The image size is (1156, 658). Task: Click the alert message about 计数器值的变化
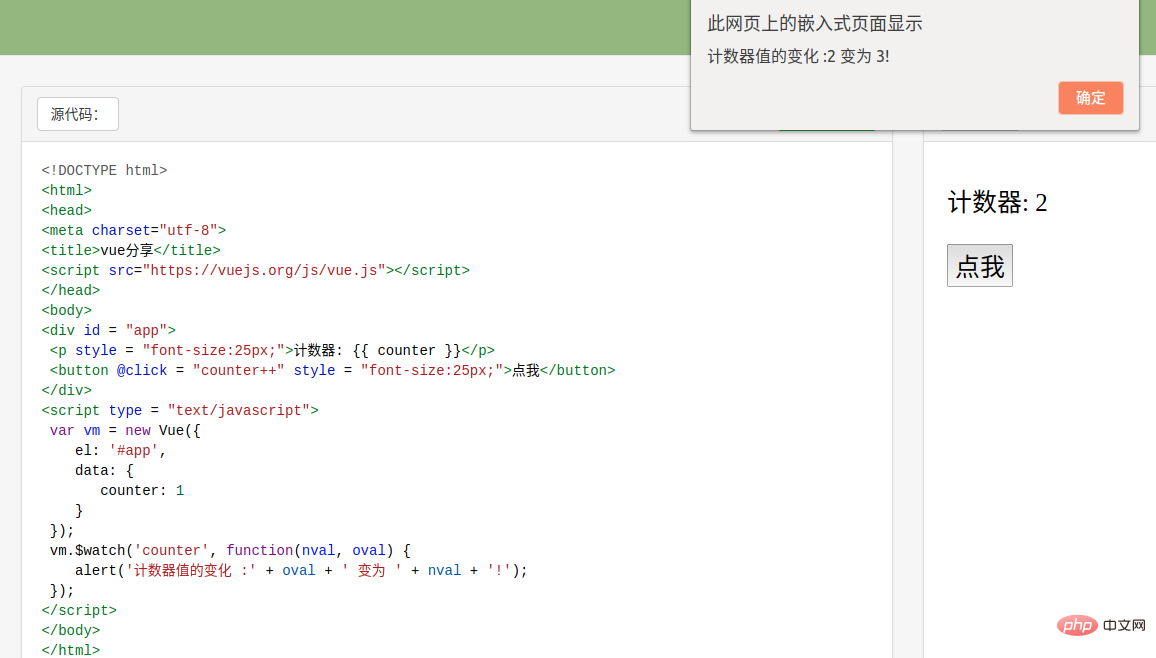[x=798, y=56]
